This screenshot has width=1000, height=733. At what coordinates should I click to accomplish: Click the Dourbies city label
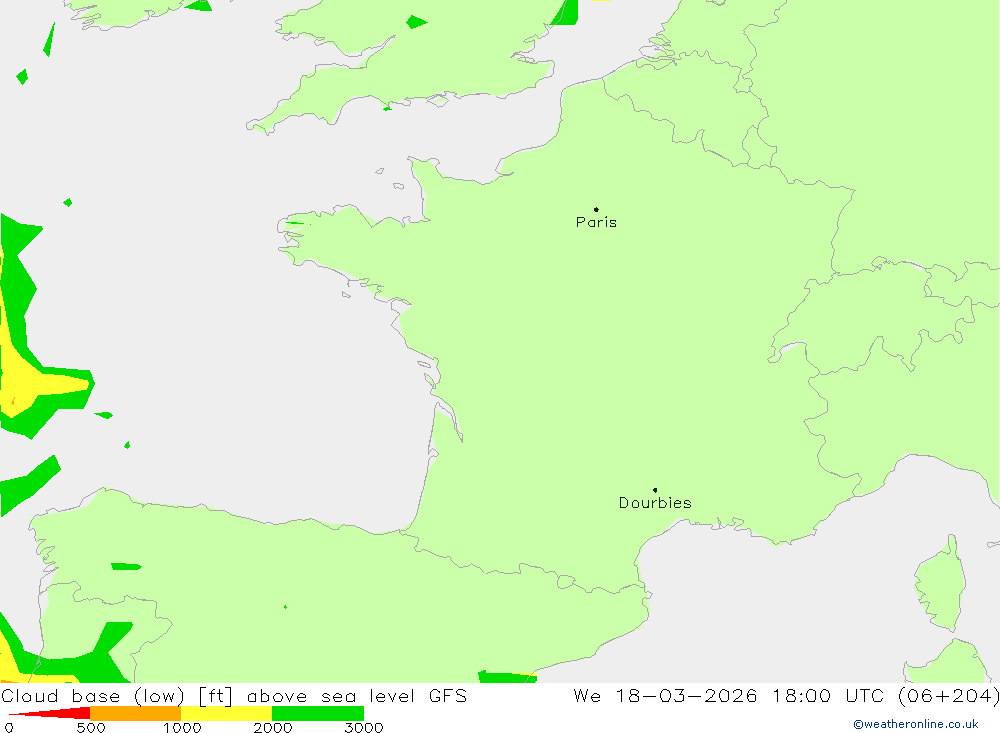pos(655,503)
